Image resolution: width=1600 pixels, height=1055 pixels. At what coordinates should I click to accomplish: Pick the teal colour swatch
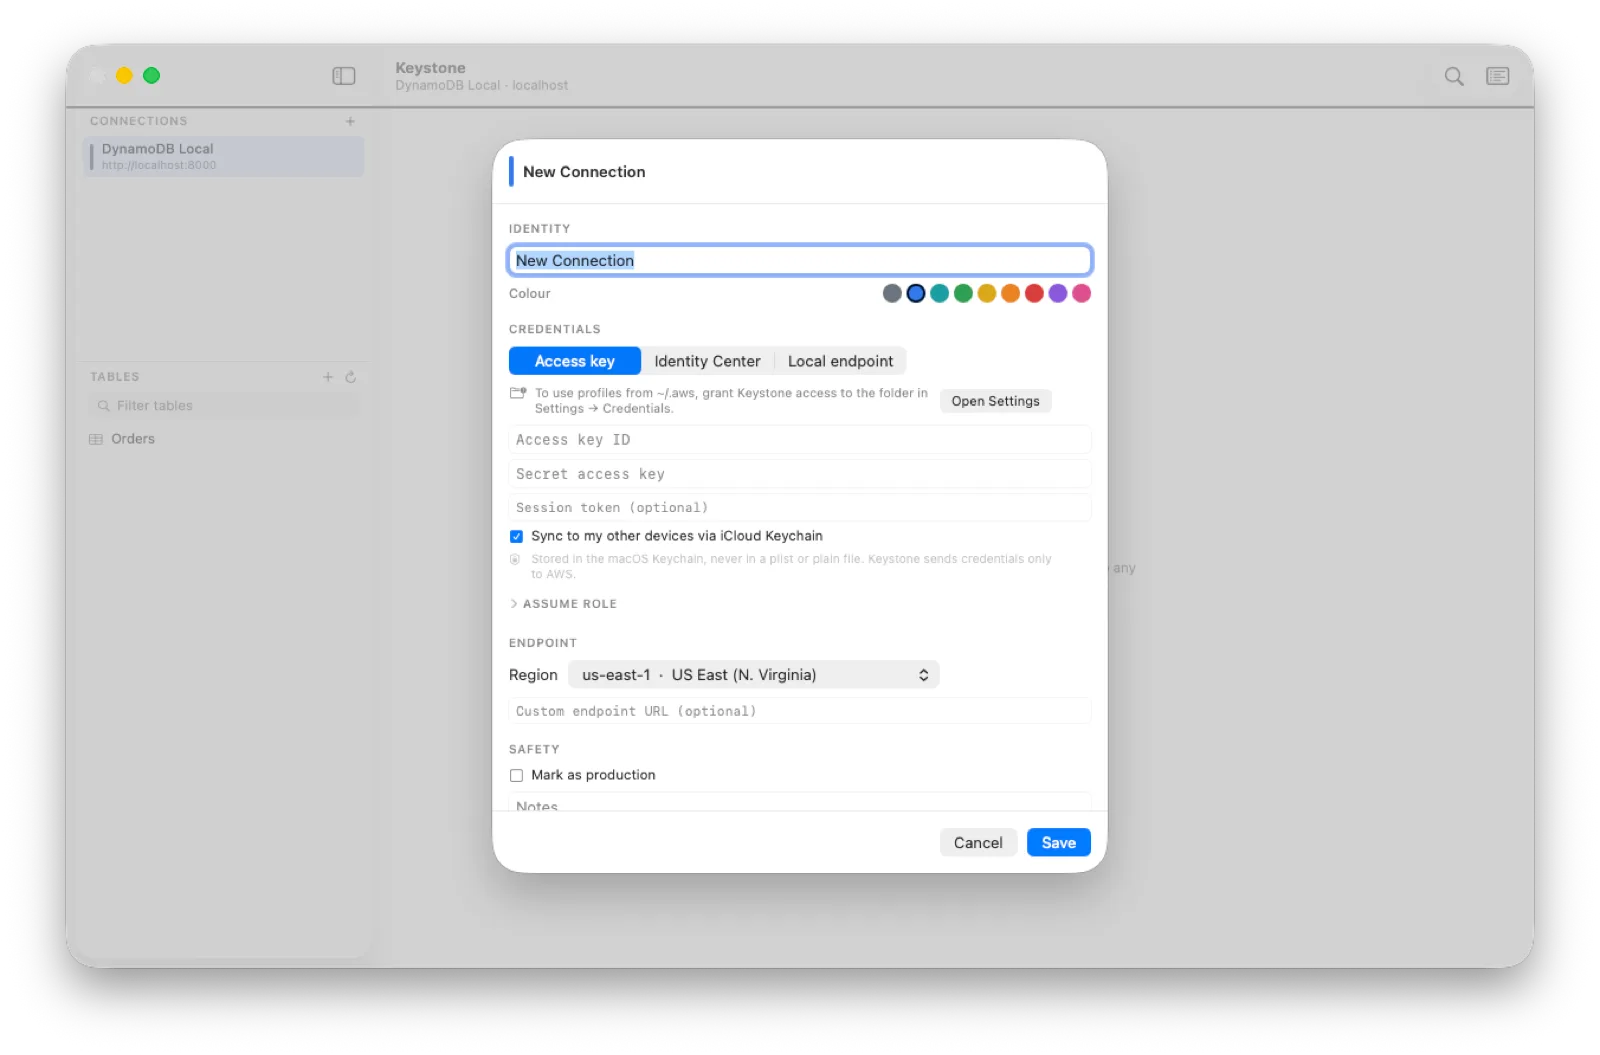(x=939, y=293)
